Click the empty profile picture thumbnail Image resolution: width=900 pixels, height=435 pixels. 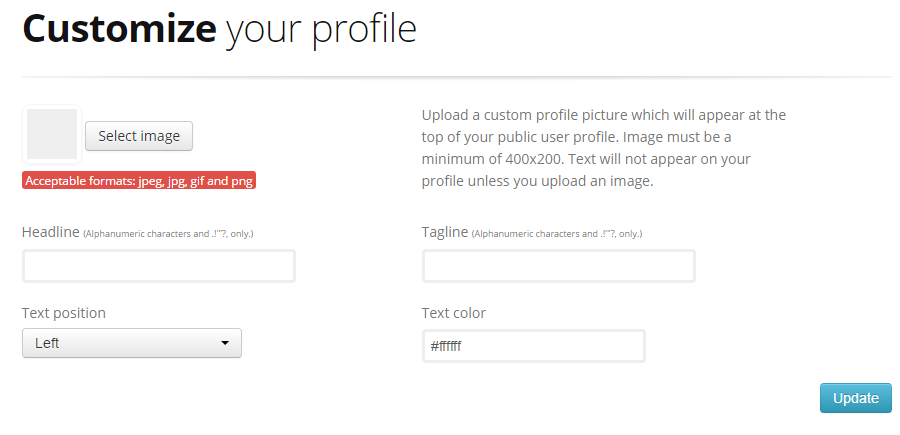coord(52,135)
